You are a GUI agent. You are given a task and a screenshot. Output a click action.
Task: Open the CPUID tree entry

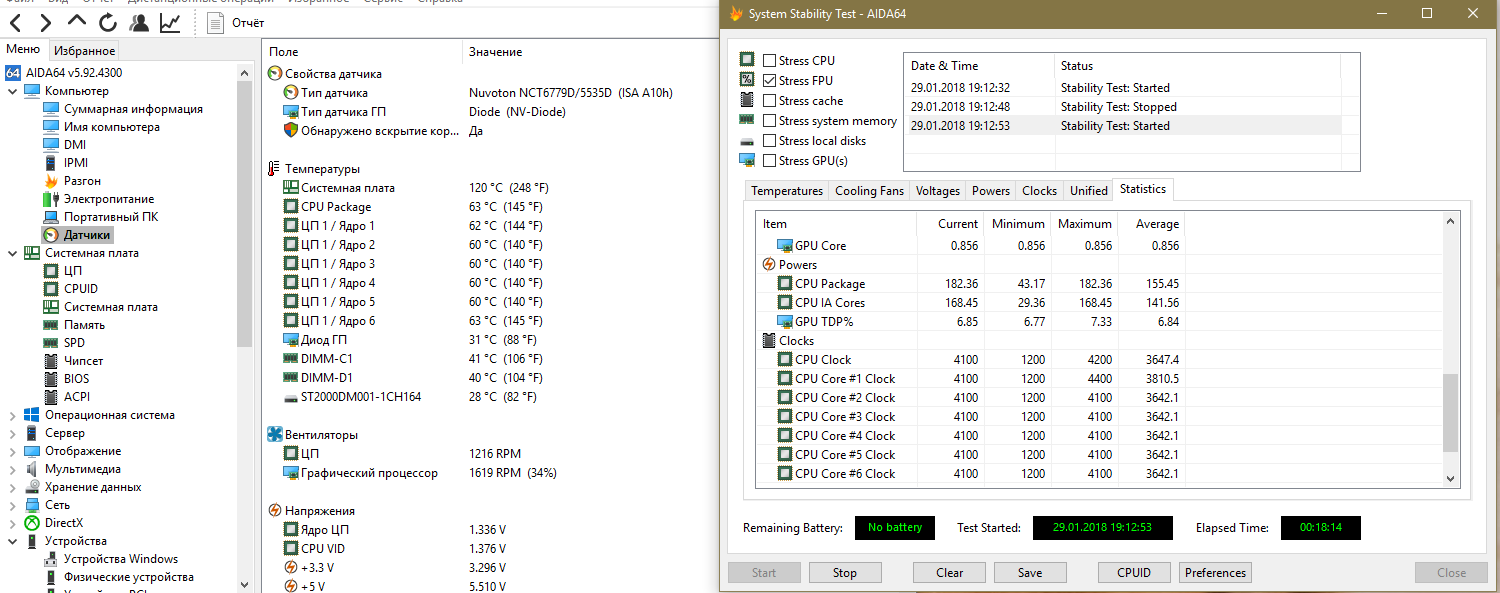coord(81,289)
